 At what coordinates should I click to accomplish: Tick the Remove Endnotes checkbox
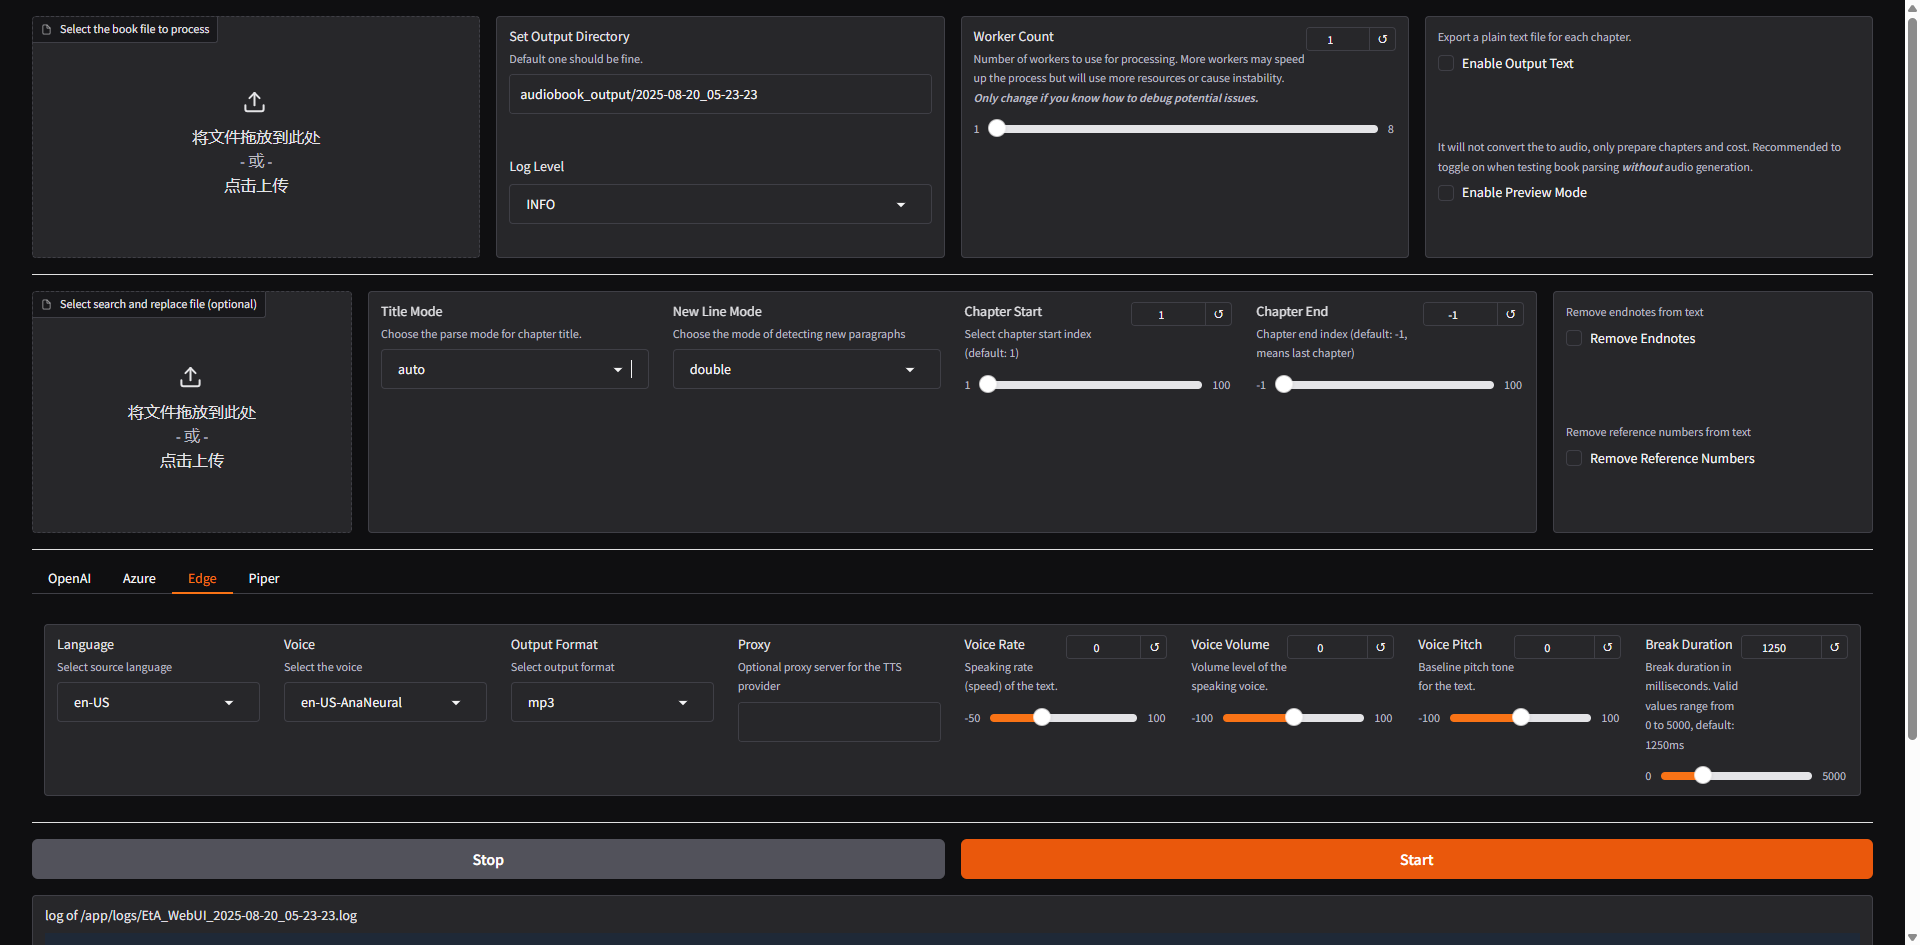tap(1574, 338)
